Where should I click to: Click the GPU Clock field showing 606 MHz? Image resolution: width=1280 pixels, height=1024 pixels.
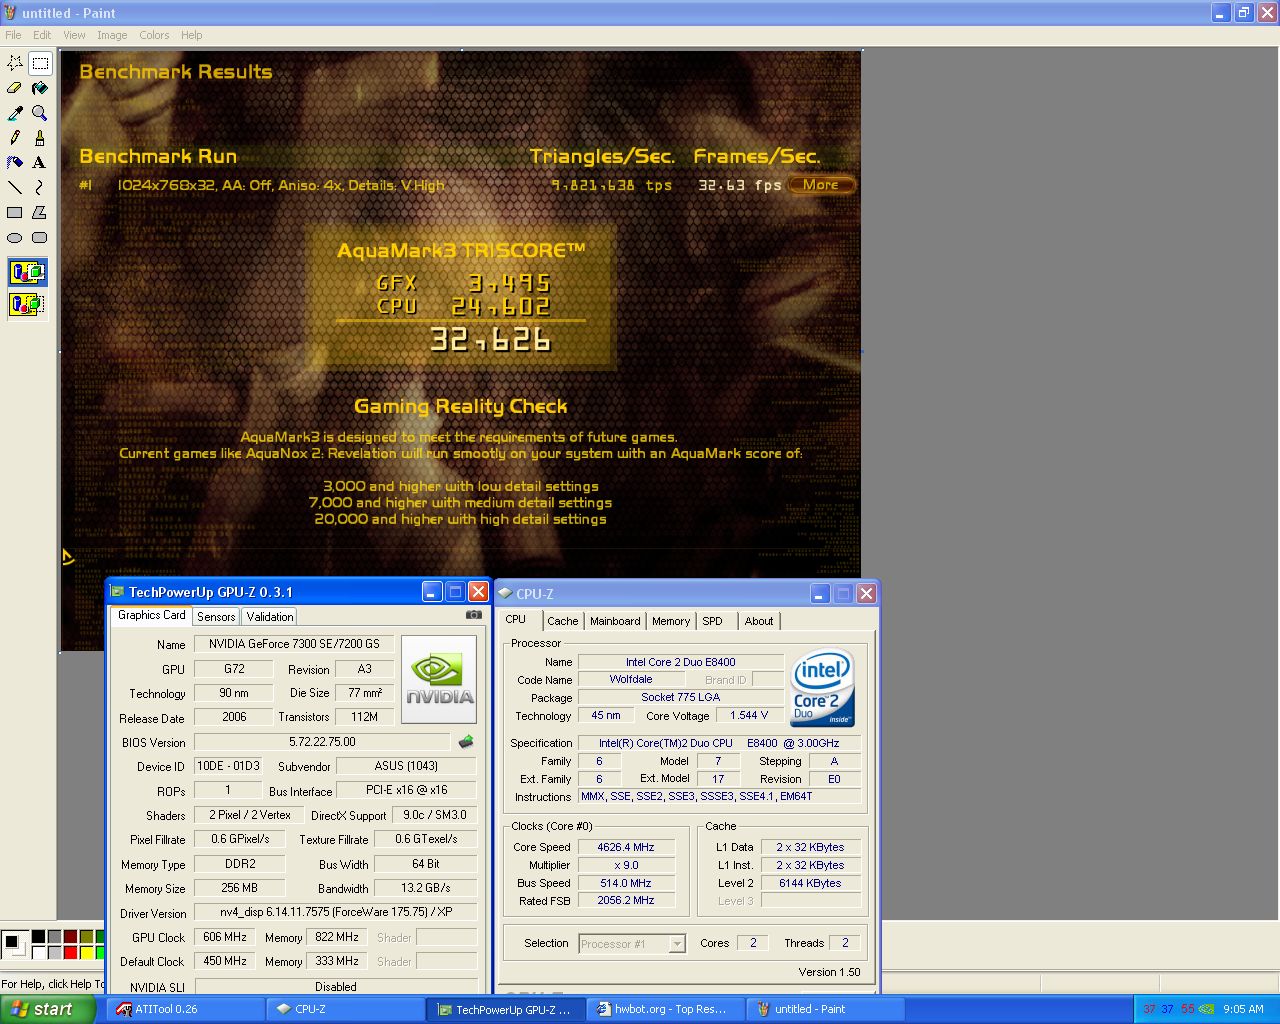coord(225,937)
